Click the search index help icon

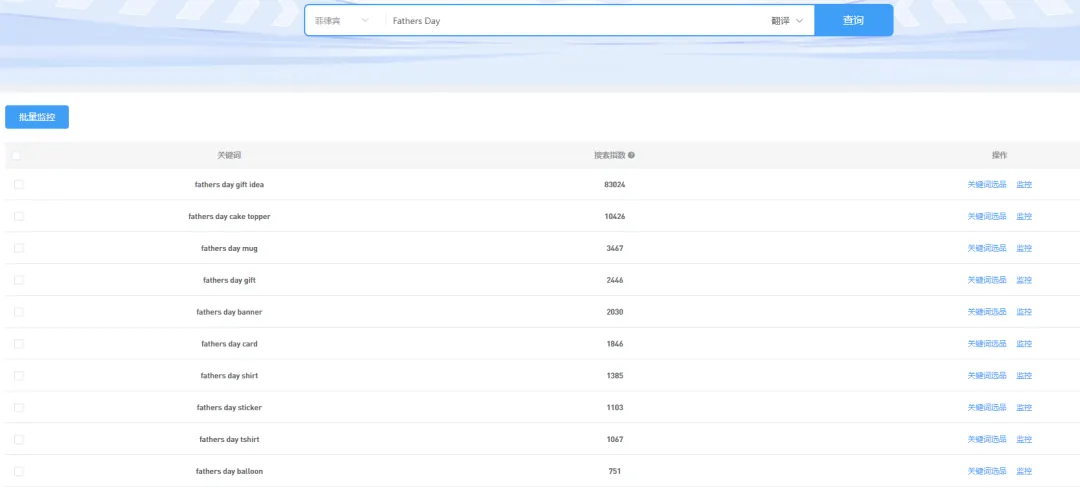[632, 156]
